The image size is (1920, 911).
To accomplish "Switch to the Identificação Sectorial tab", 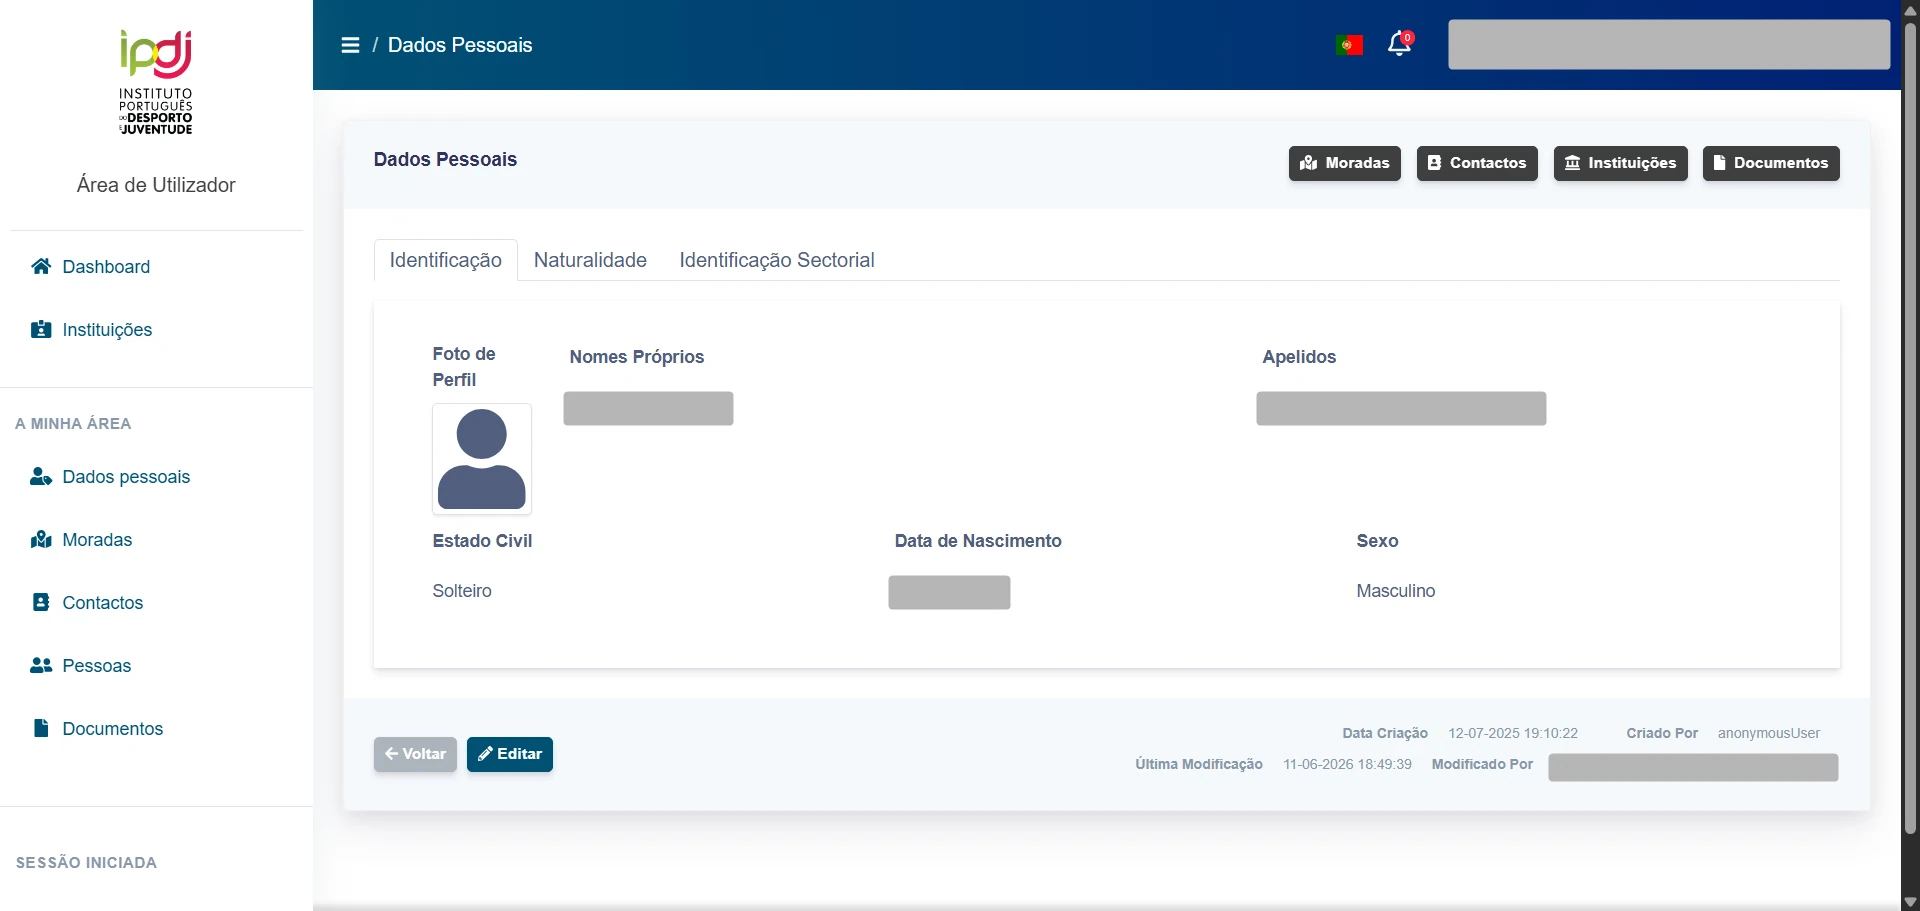I will tap(777, 260).
